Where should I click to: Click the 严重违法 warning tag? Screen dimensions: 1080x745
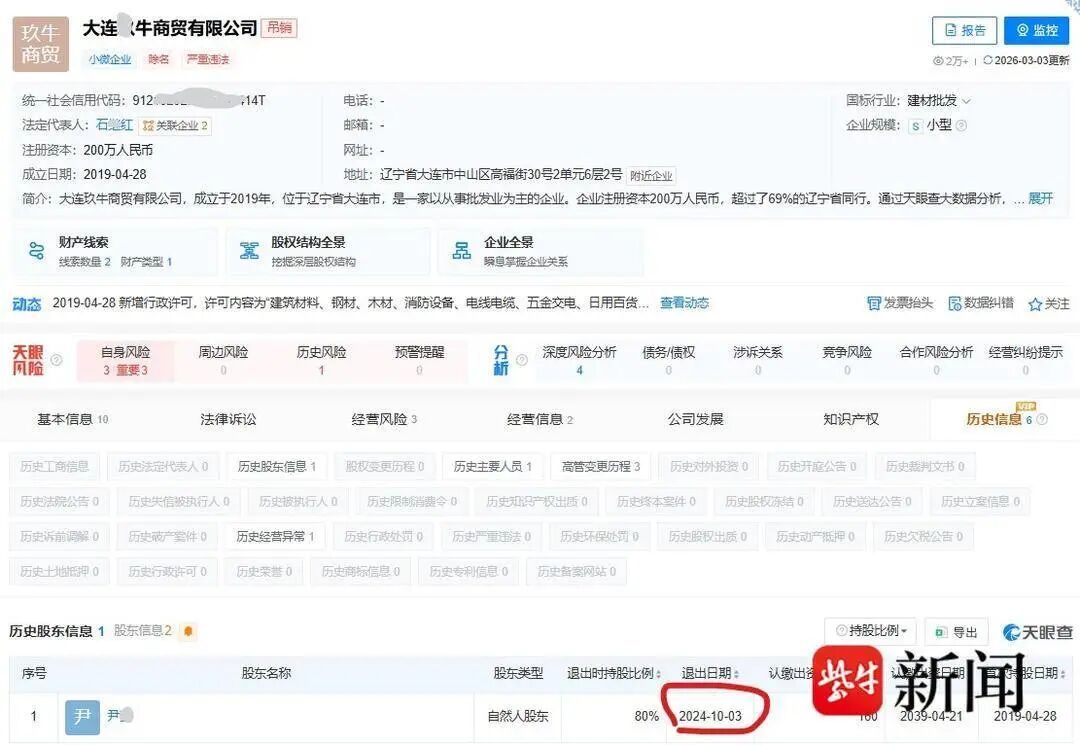point(206,59)
